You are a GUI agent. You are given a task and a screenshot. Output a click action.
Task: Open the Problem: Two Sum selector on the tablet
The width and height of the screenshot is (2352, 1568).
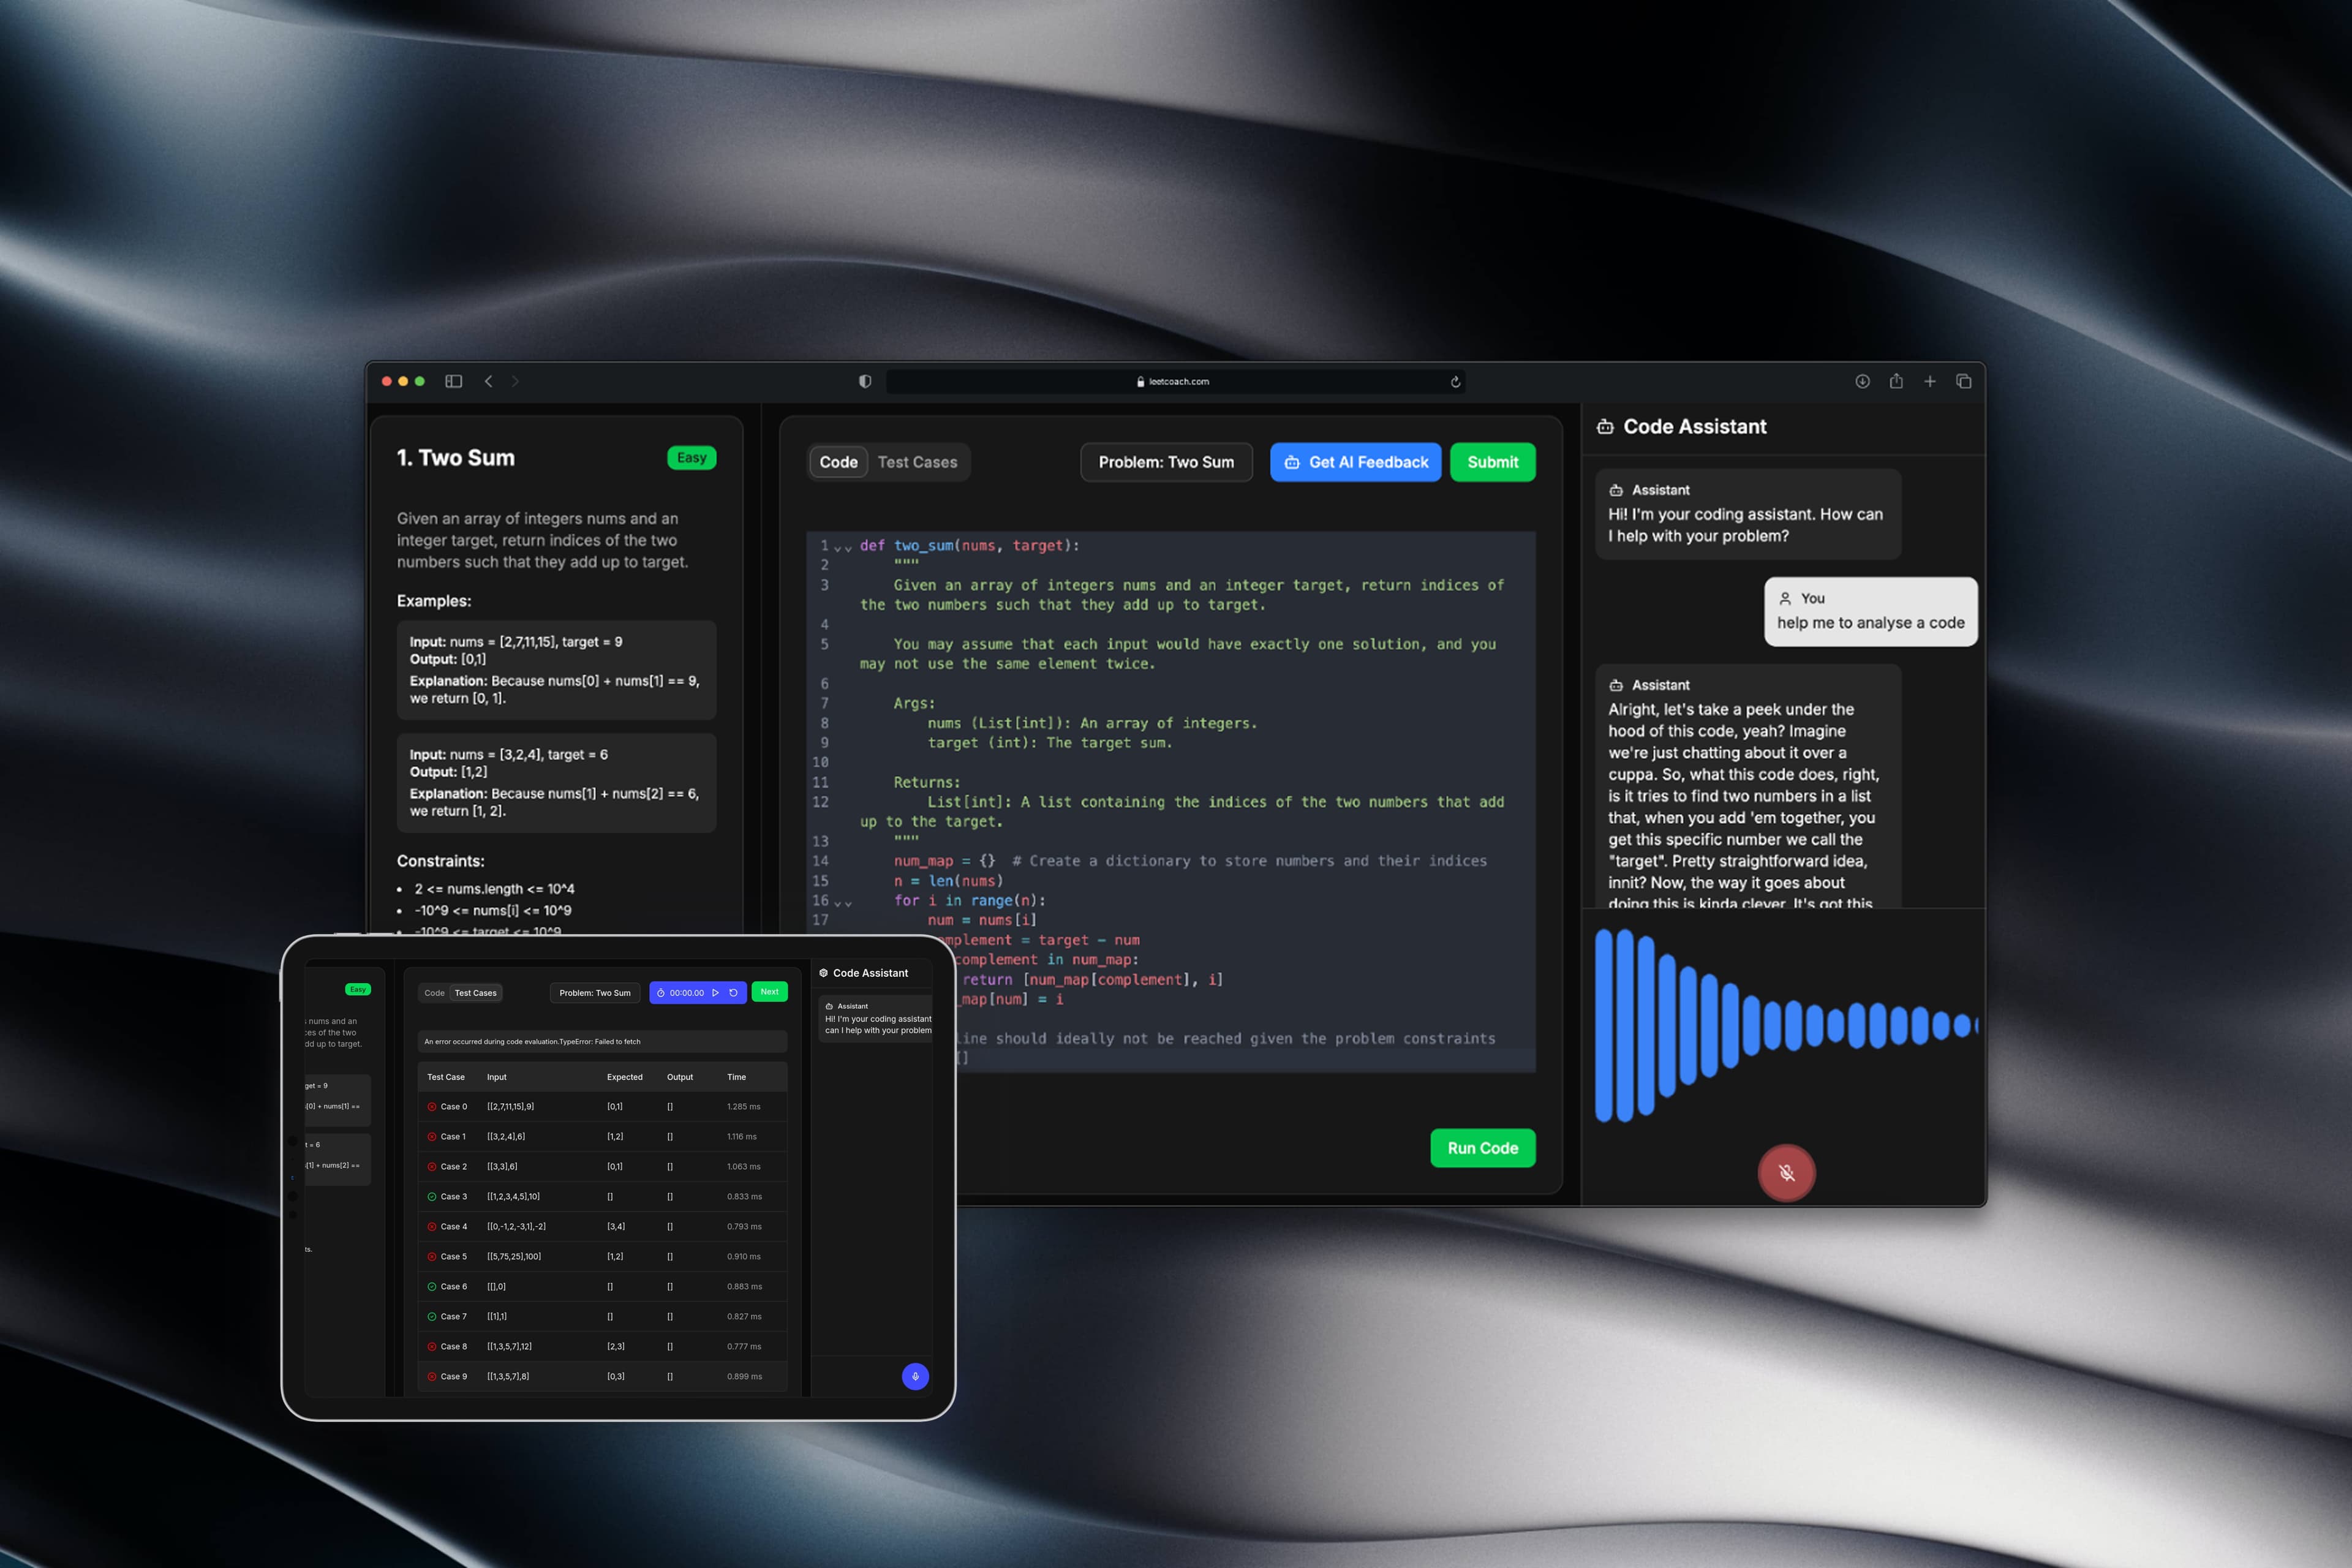pos(595,993)
